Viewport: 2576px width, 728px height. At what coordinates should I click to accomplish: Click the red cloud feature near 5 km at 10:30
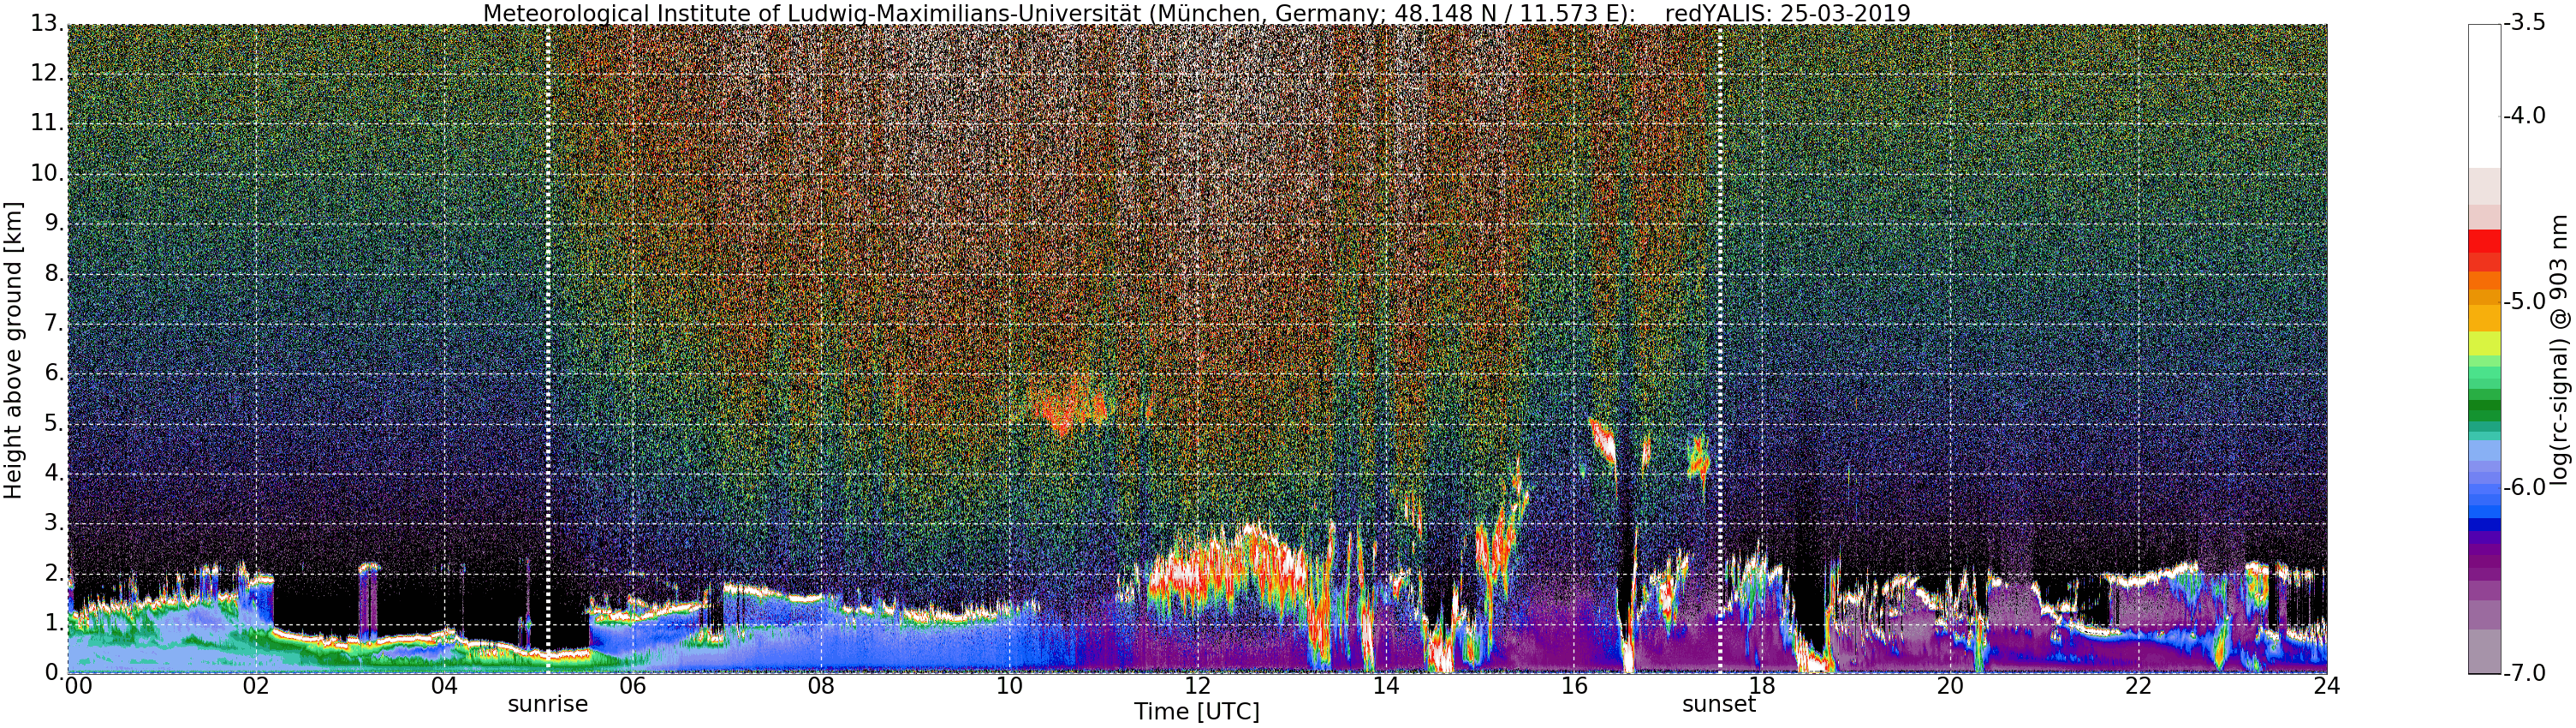(x=1070, y=407)
